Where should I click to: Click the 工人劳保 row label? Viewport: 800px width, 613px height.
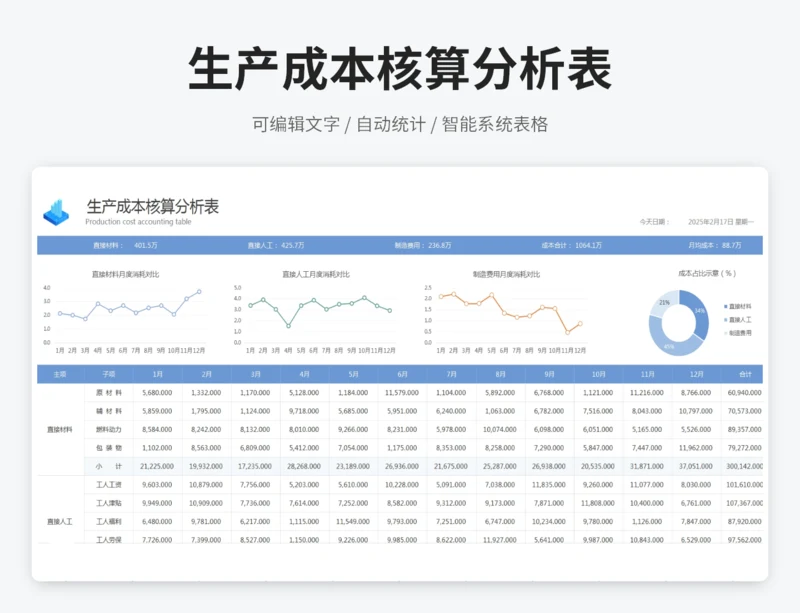coord(109,540)
